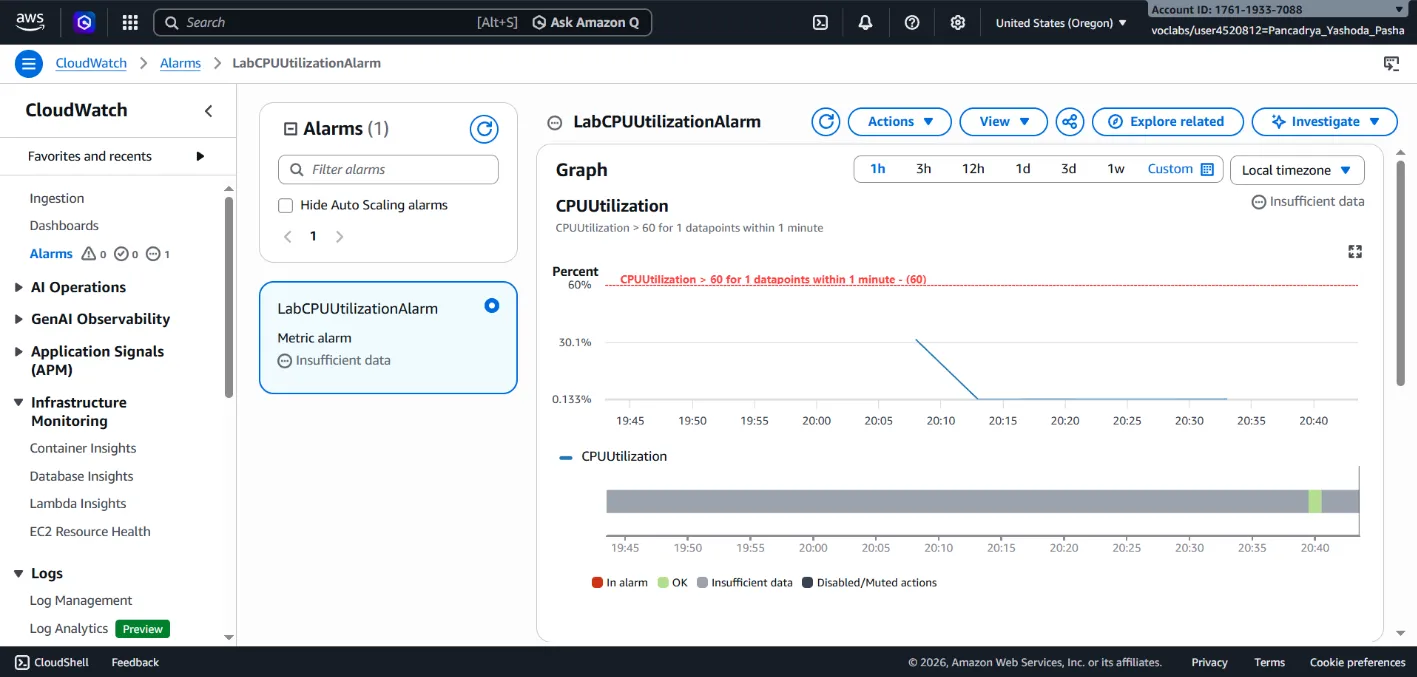Open the services grid menu icon
The height and width of the screenshot is (677, 1417).
click(130, 22)
